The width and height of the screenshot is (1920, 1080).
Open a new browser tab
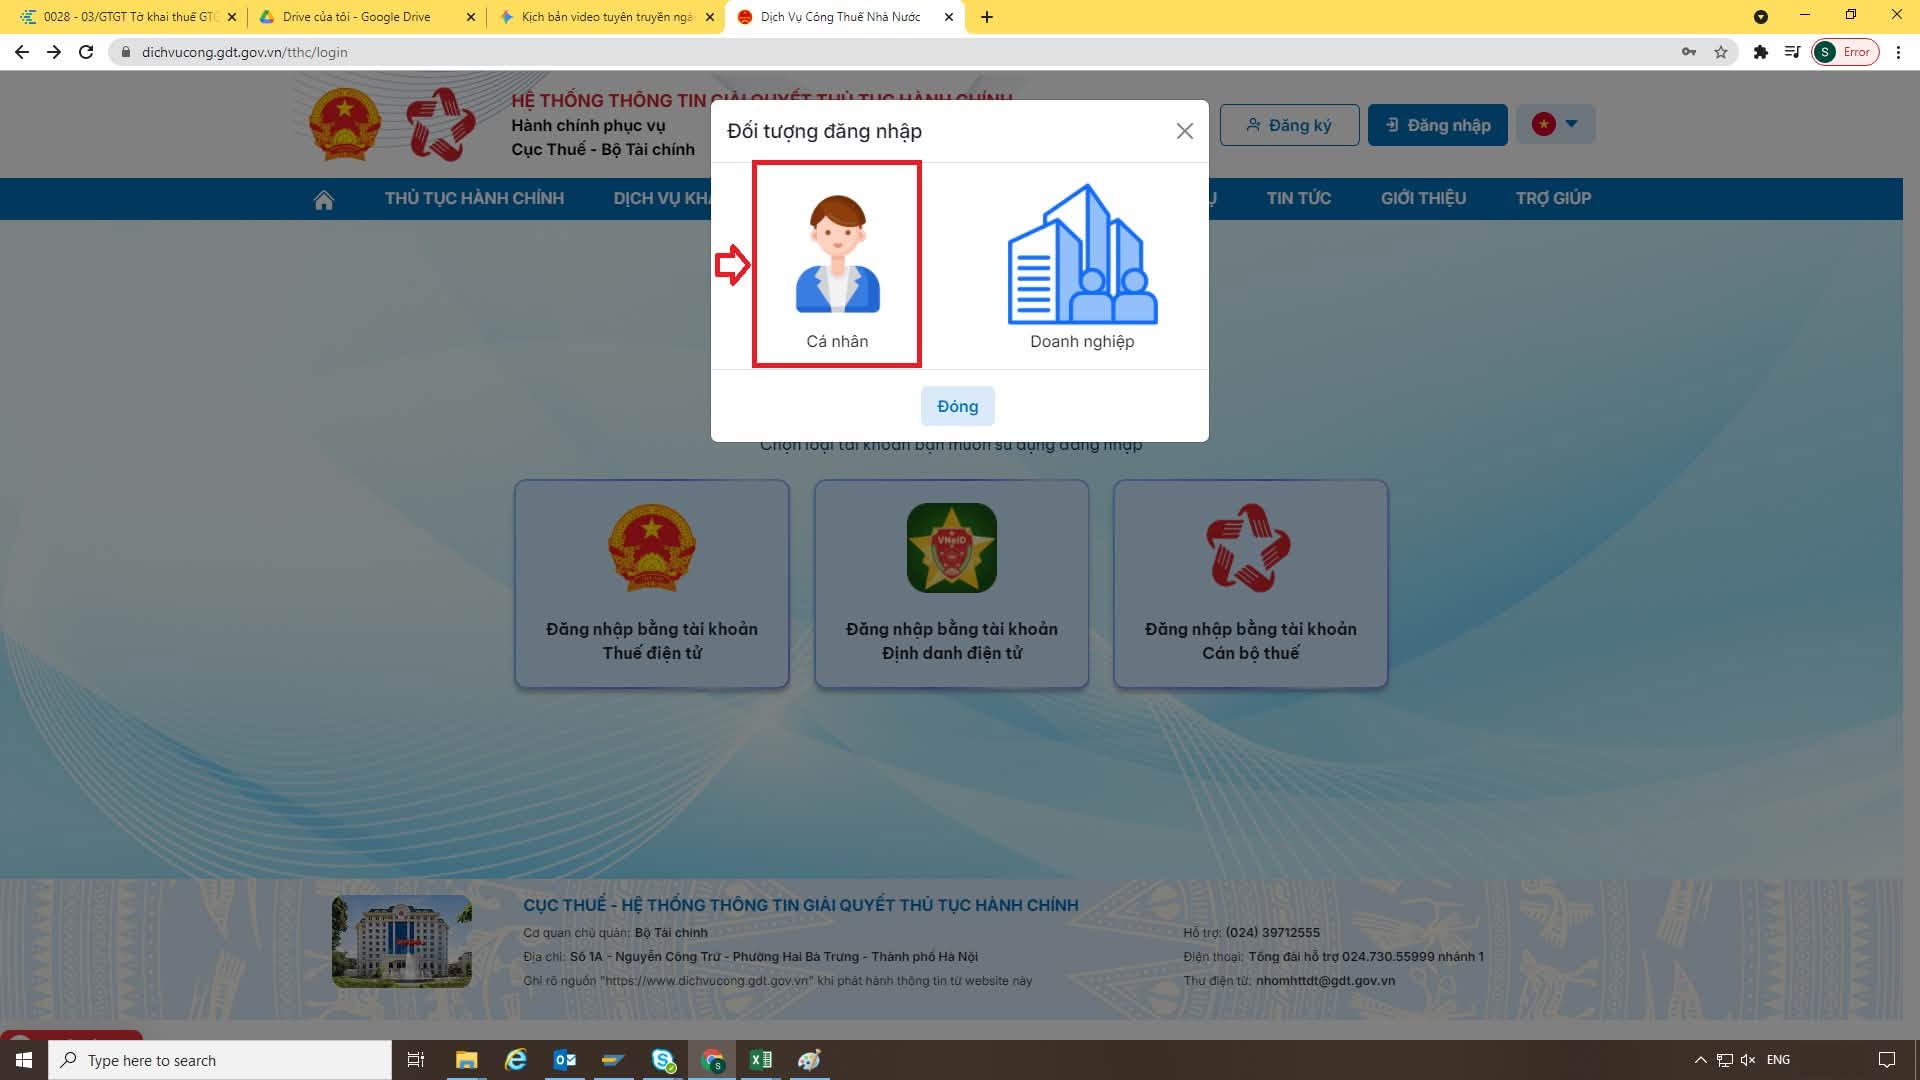tap(987, 17)
